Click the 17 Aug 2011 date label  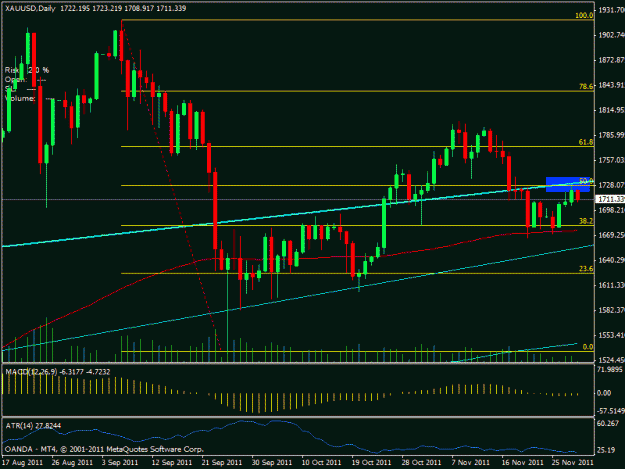click(x=22, y=462)
